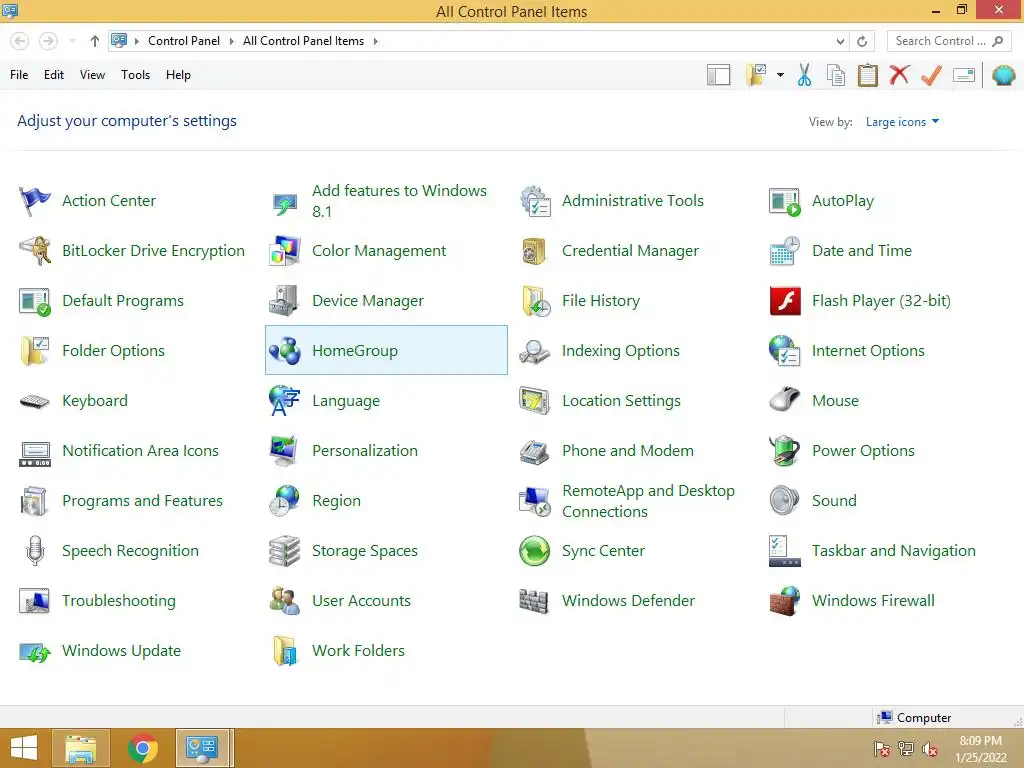Open the recent locations dropdown arrow
Image resolution: width=1024 pixels, height=768 pixels.
click(72, 41)
